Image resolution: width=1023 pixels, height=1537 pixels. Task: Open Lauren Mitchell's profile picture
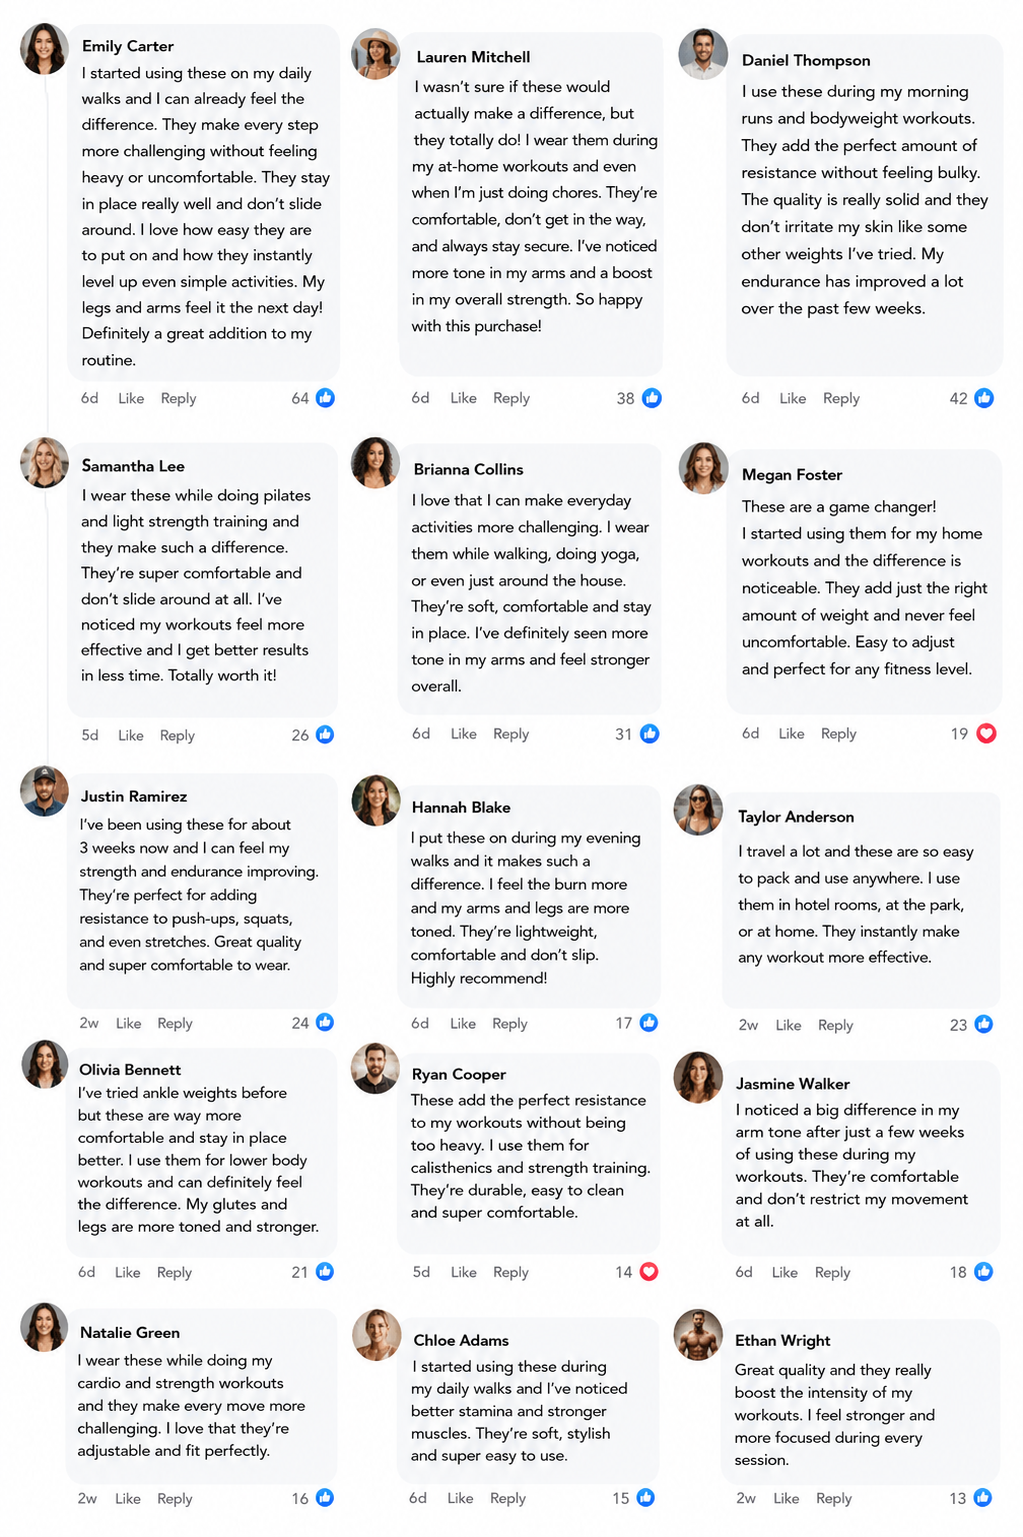(x=376, y=54)
